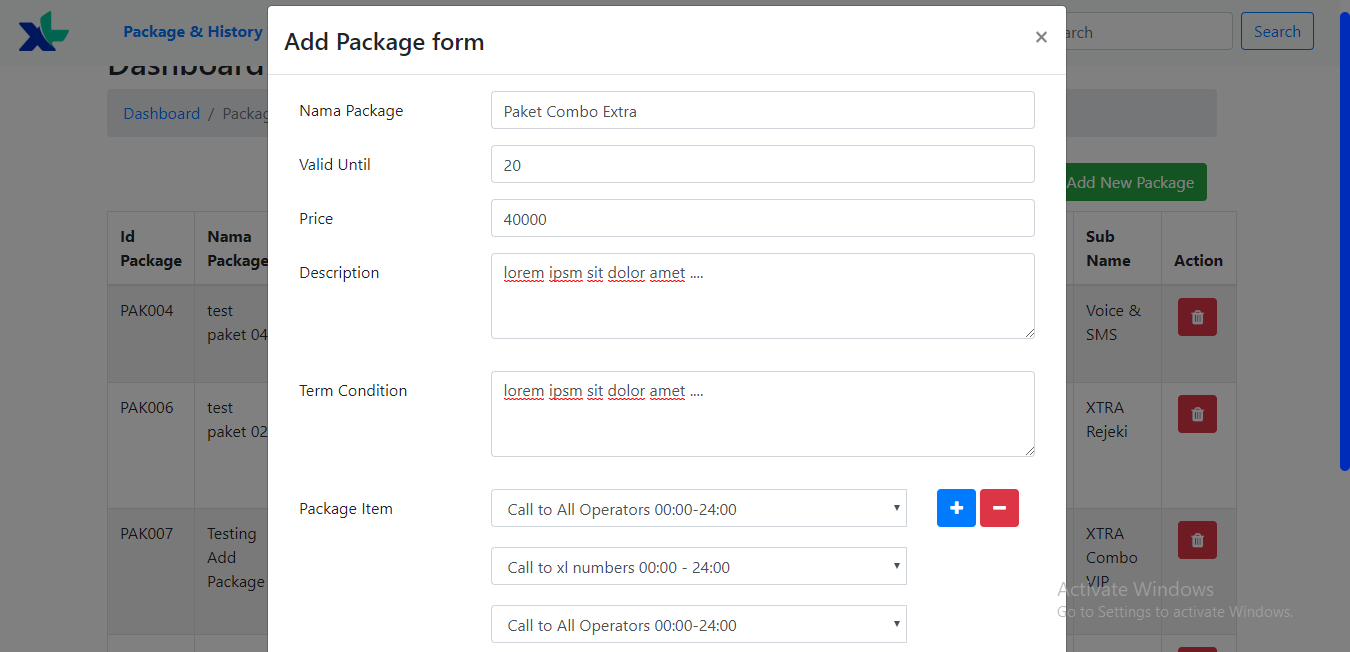The width and height of the screenshot is (1350, 652).
Task: Delete the PAK006 package using trash icon
Action: (1197, 413)
